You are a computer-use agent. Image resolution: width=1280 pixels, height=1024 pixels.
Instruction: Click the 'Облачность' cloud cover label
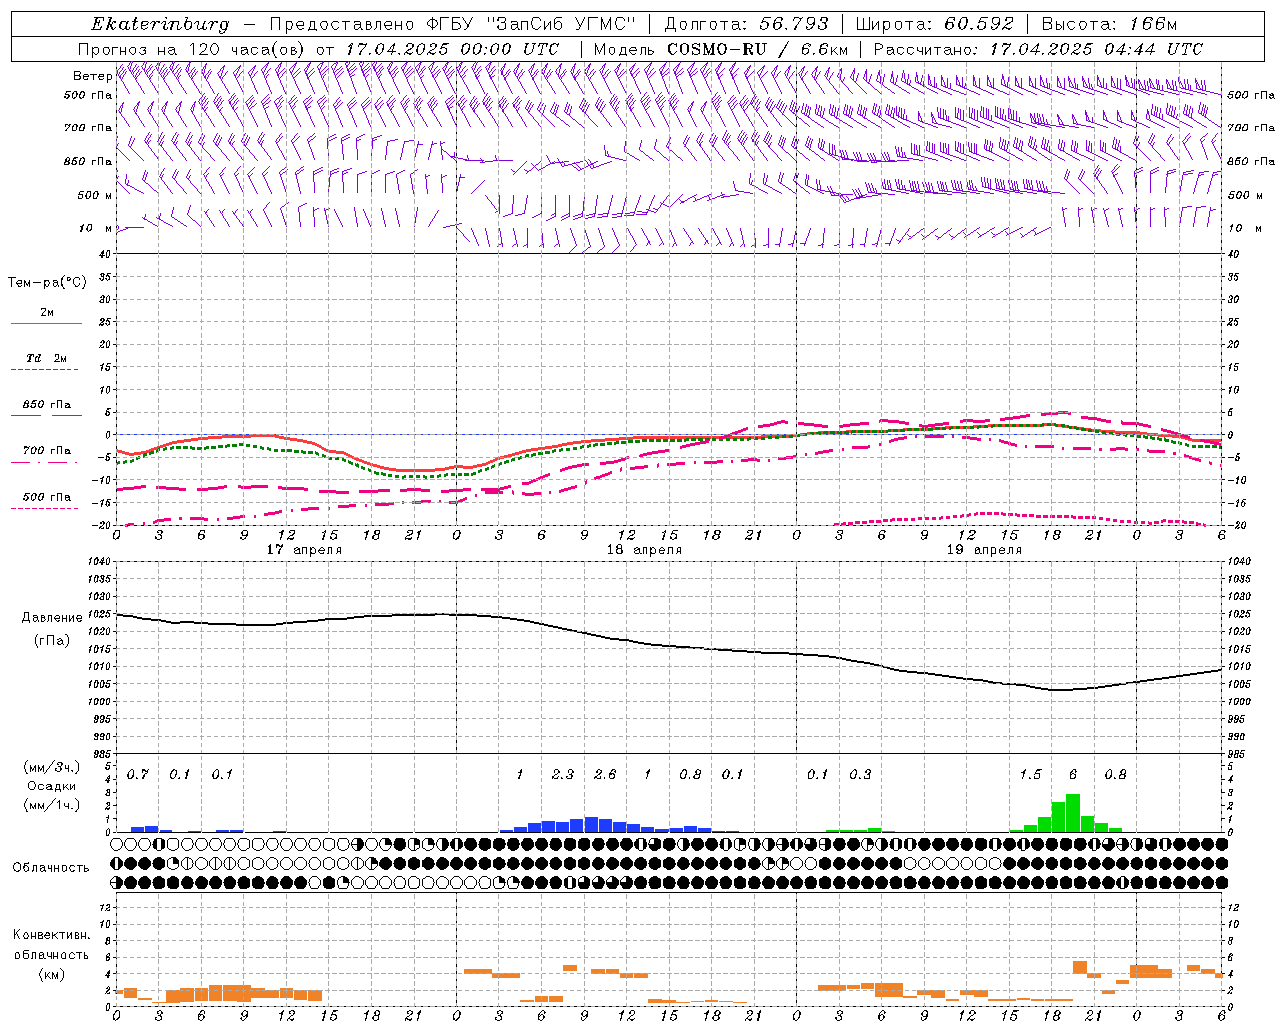point(51,867)
